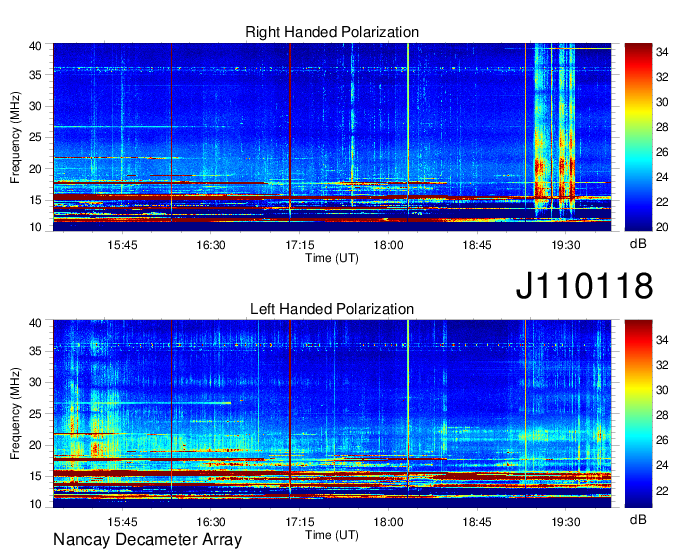
Task: Click the 15 MHz tick of Right Handed plot
Action: 35,200
